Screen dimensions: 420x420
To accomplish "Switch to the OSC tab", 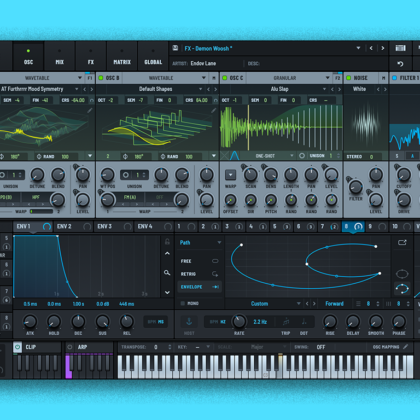I will click(x=28, y=57).
